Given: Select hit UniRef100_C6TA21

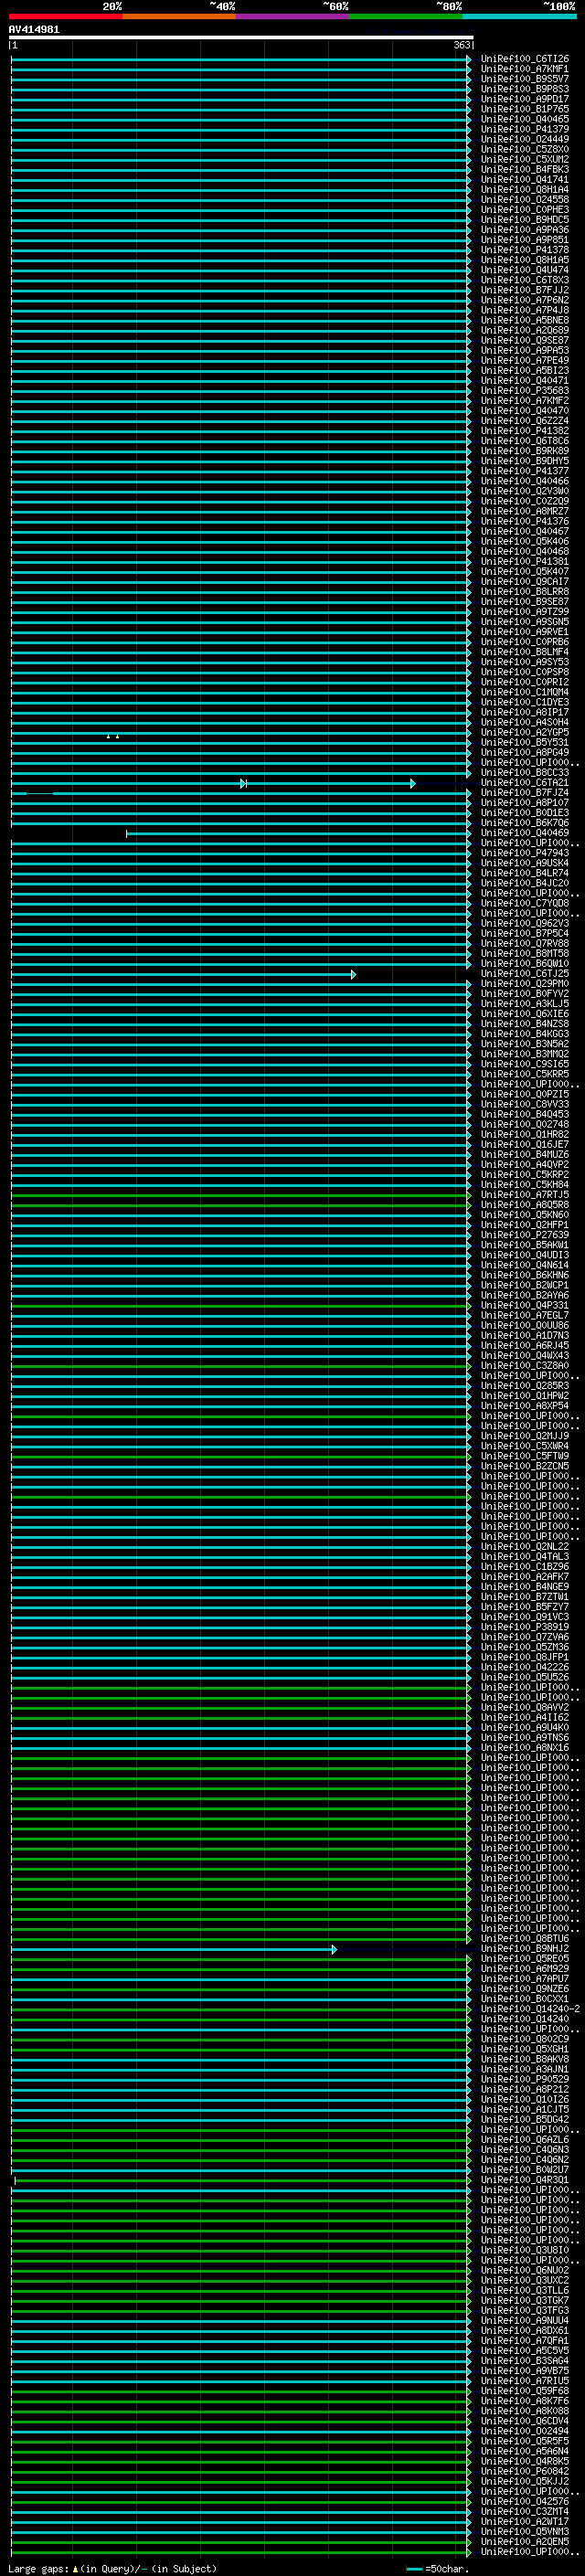Looking at the screenshot, I should (x=524, y=783).
